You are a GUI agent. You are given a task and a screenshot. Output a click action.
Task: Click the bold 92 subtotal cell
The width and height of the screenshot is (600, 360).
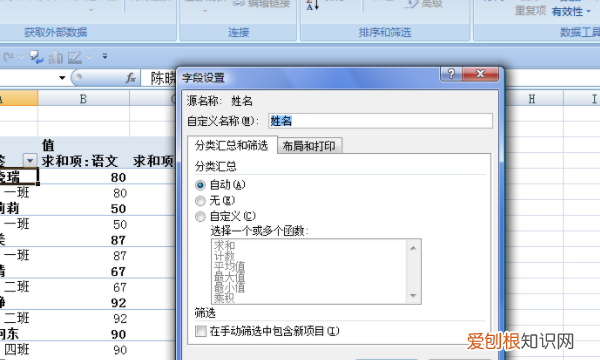click(83, 303)
